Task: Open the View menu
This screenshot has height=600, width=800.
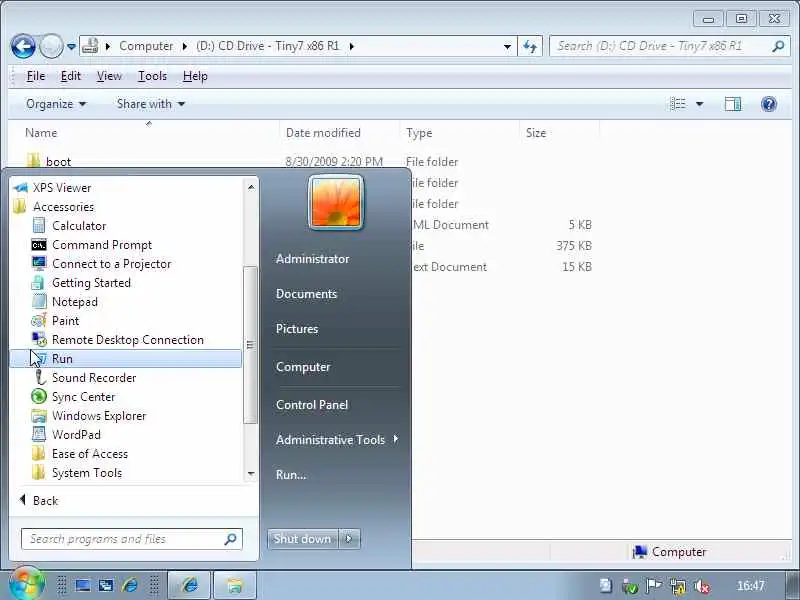Action: coord(109,76)
